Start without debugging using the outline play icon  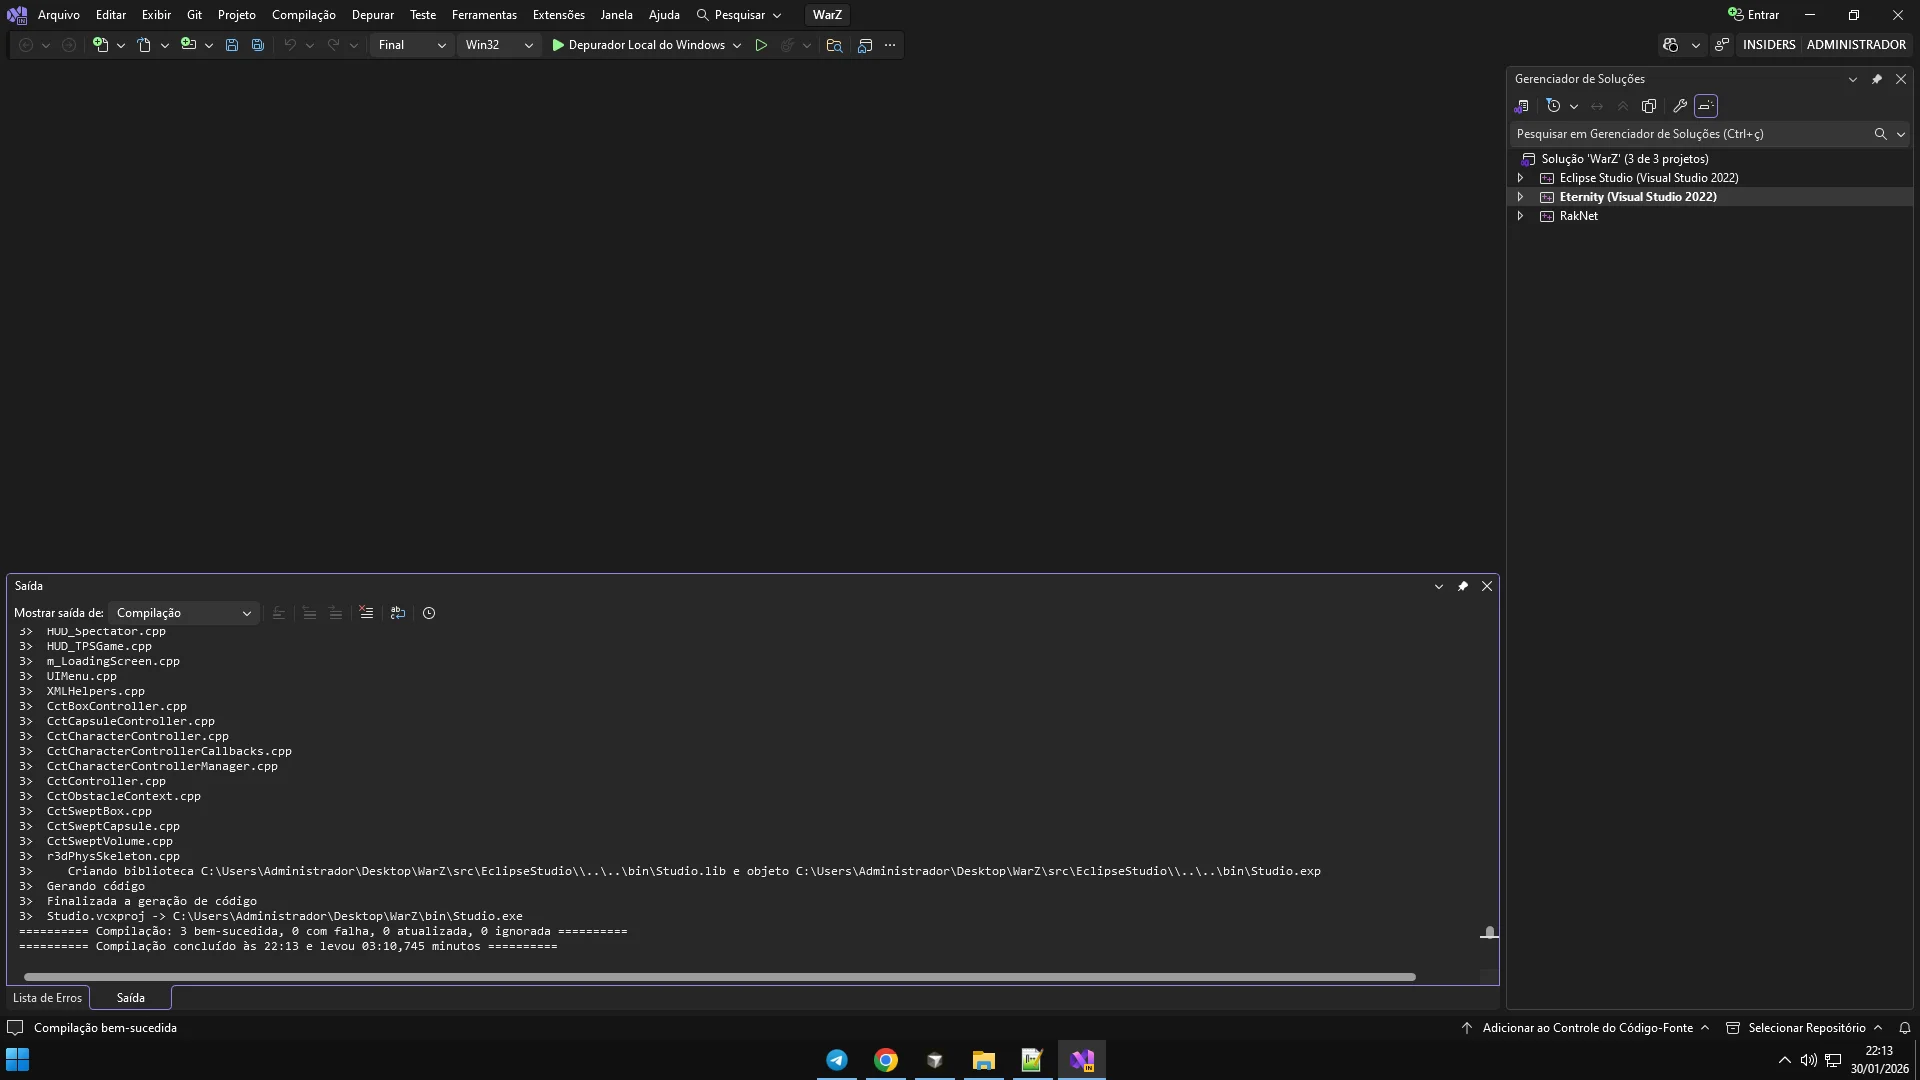[761, 45]
